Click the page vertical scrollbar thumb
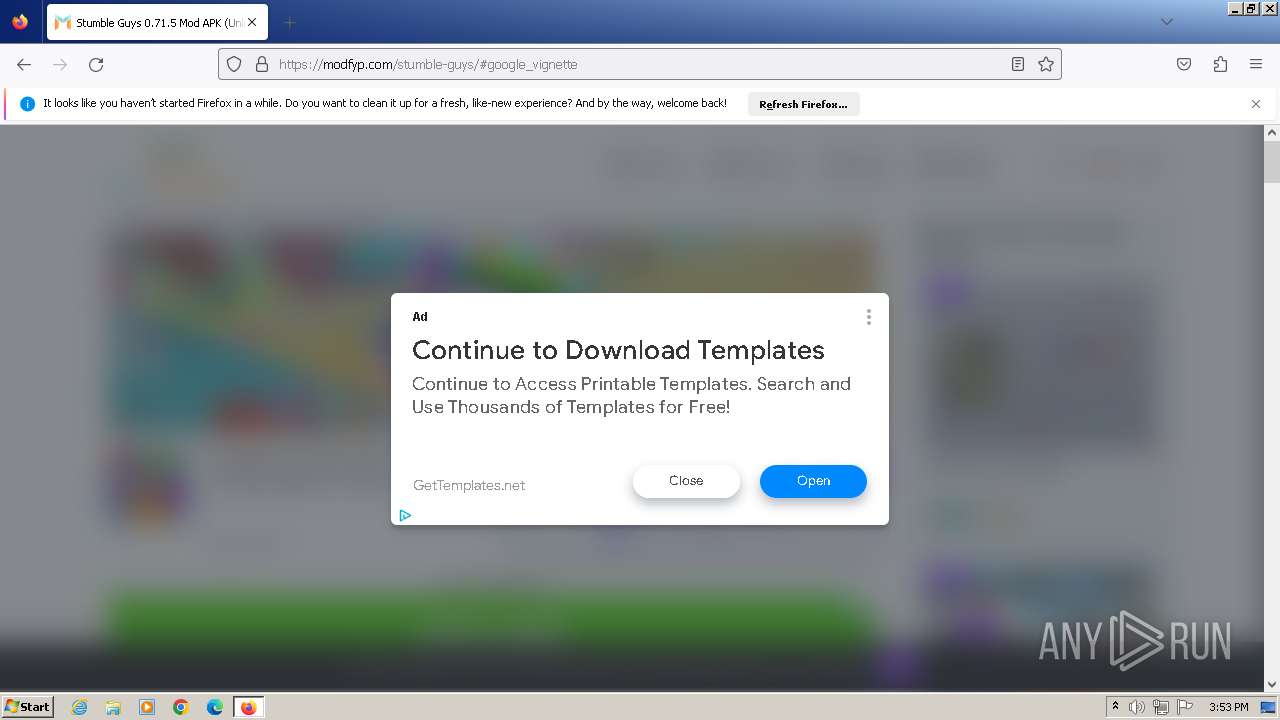The width and height of the screenshot is (1280, 720). pyautogui.click(x=1272, y=162)
